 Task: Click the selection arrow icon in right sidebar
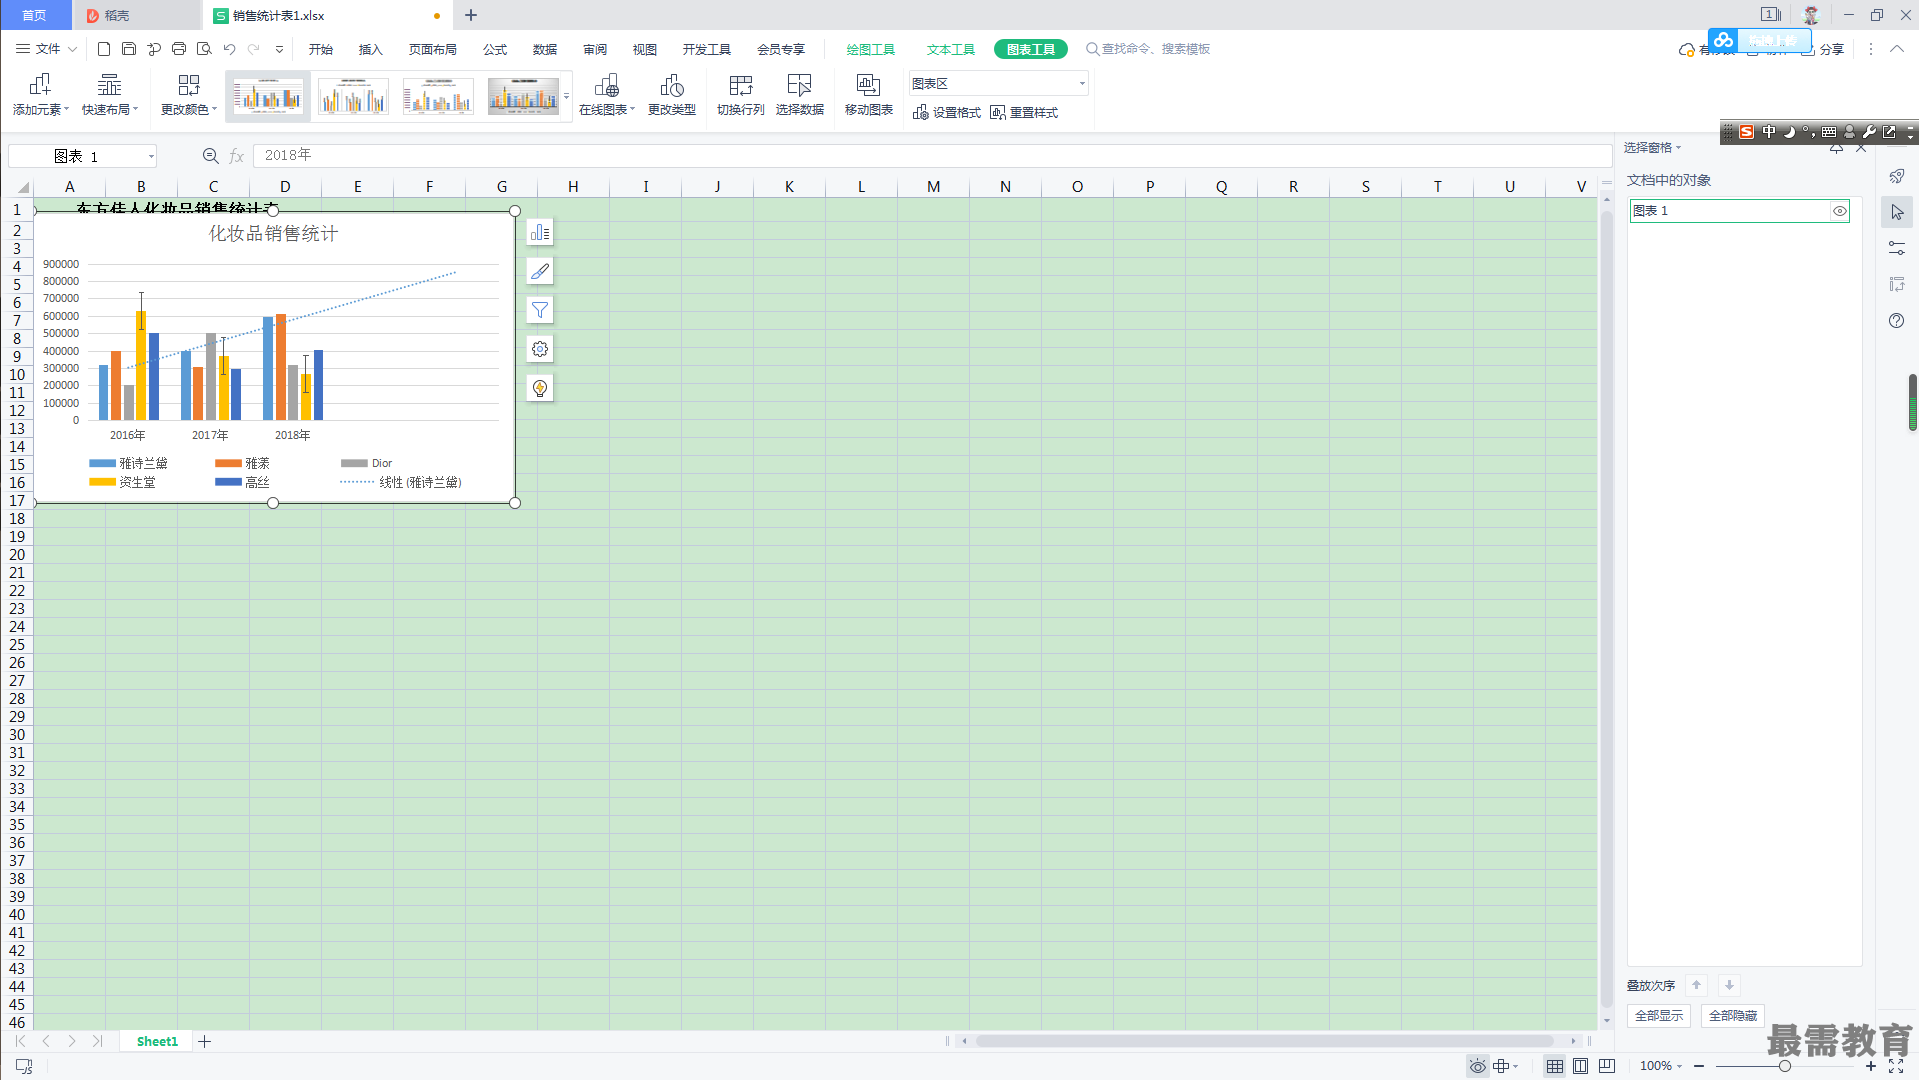coord(1897,213)
